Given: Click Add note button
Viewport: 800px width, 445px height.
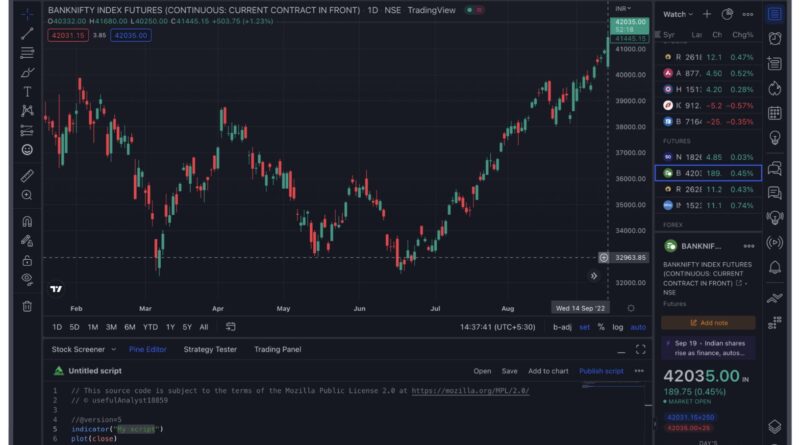Looking at the screenshot, I should tap(708, 323).
